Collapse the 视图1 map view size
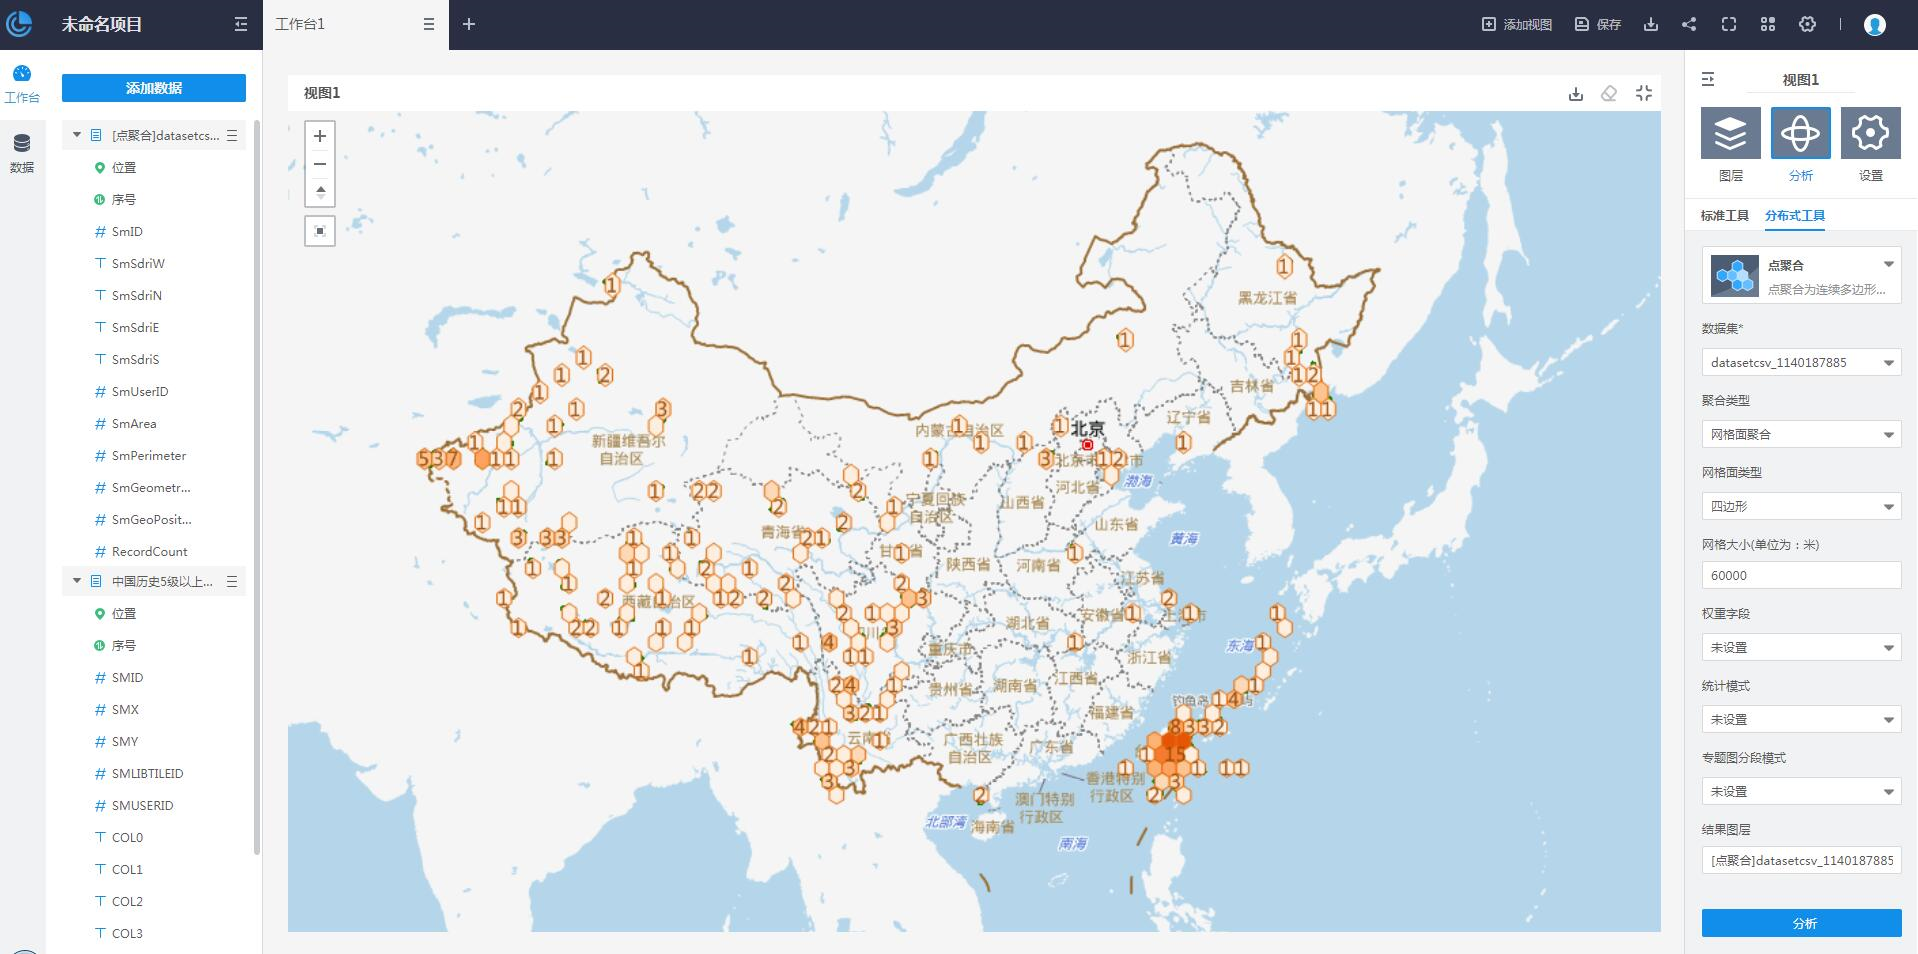1918x954 pixels. click(x=1644, y=93)
